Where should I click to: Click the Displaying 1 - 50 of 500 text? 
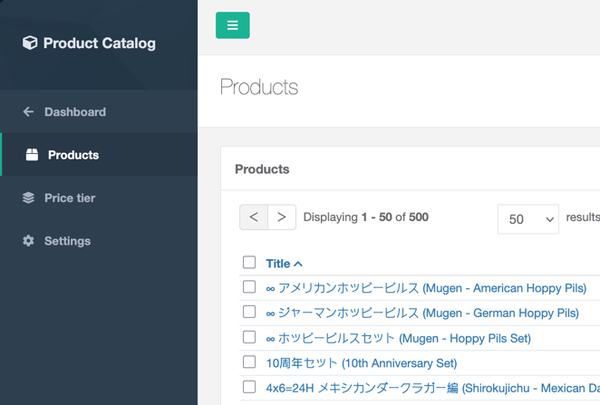tap(366, 217)
